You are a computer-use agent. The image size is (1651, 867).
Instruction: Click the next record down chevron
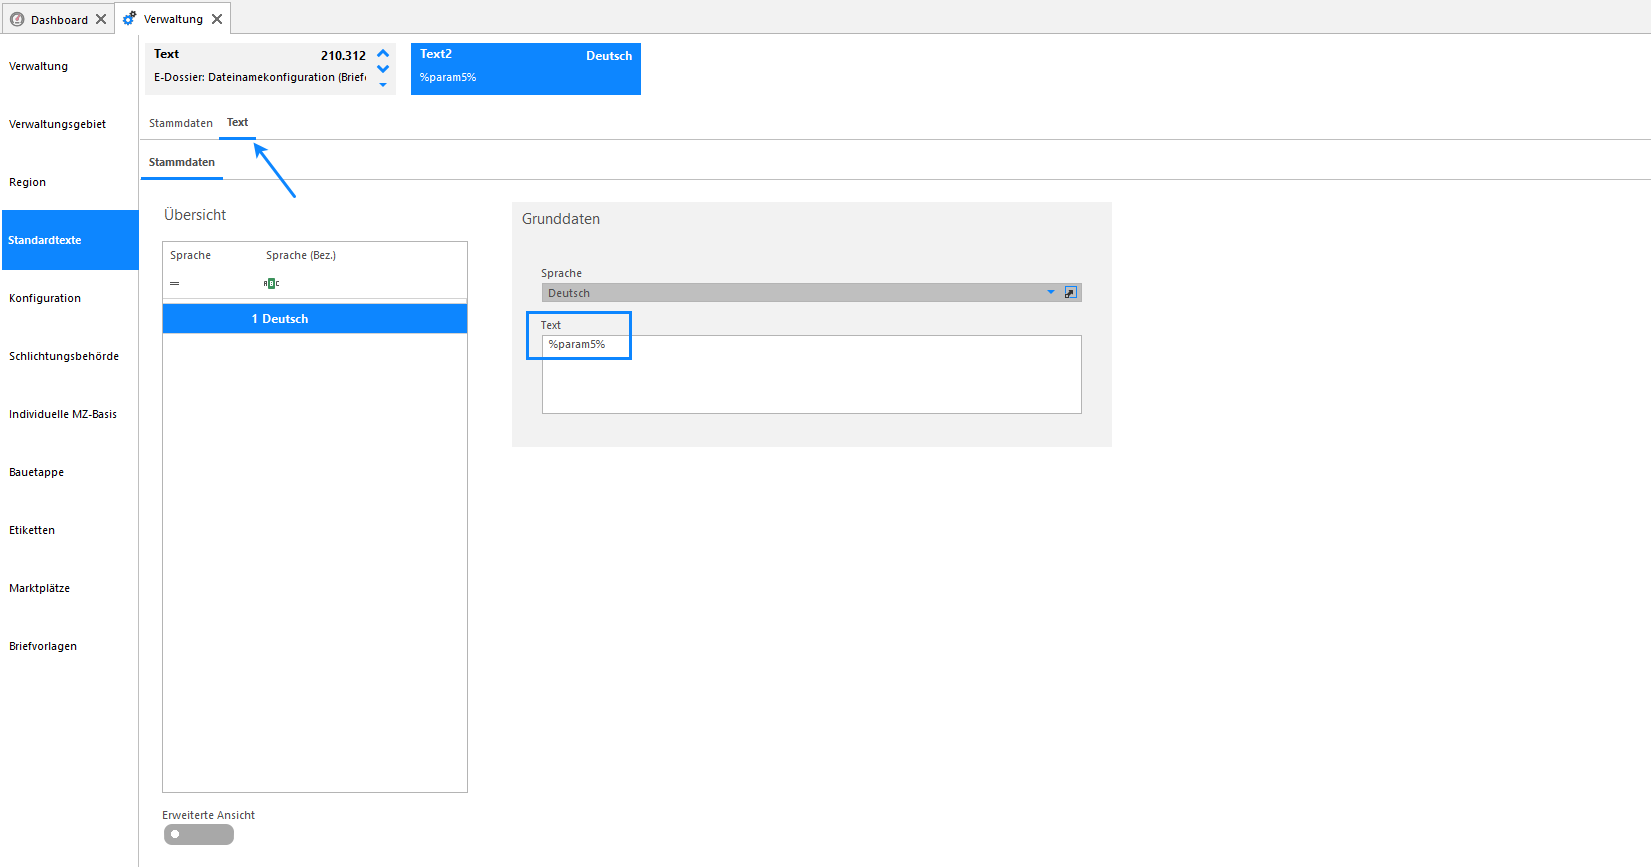383,69
